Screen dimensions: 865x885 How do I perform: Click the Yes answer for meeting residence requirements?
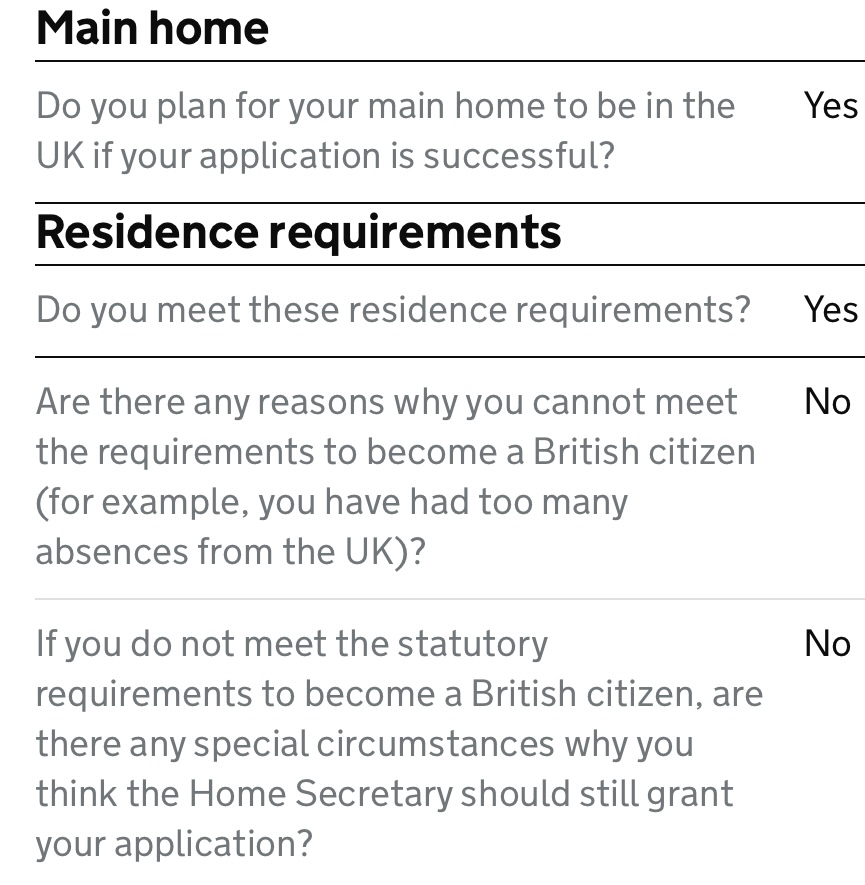pos(830,310)
